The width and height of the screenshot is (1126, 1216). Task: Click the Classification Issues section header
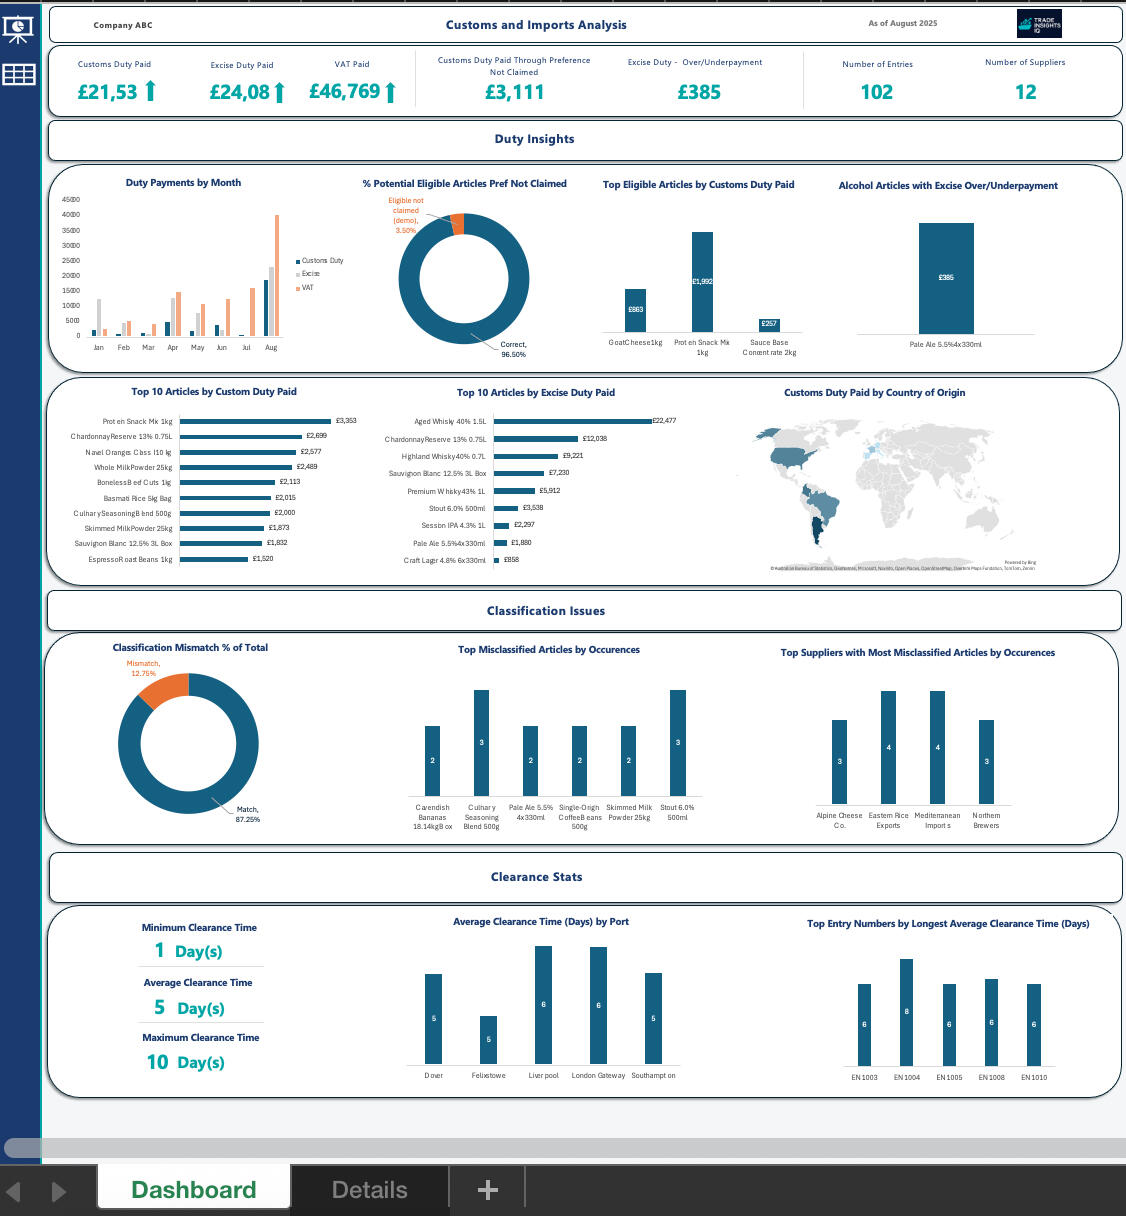[x=545, y=611]
